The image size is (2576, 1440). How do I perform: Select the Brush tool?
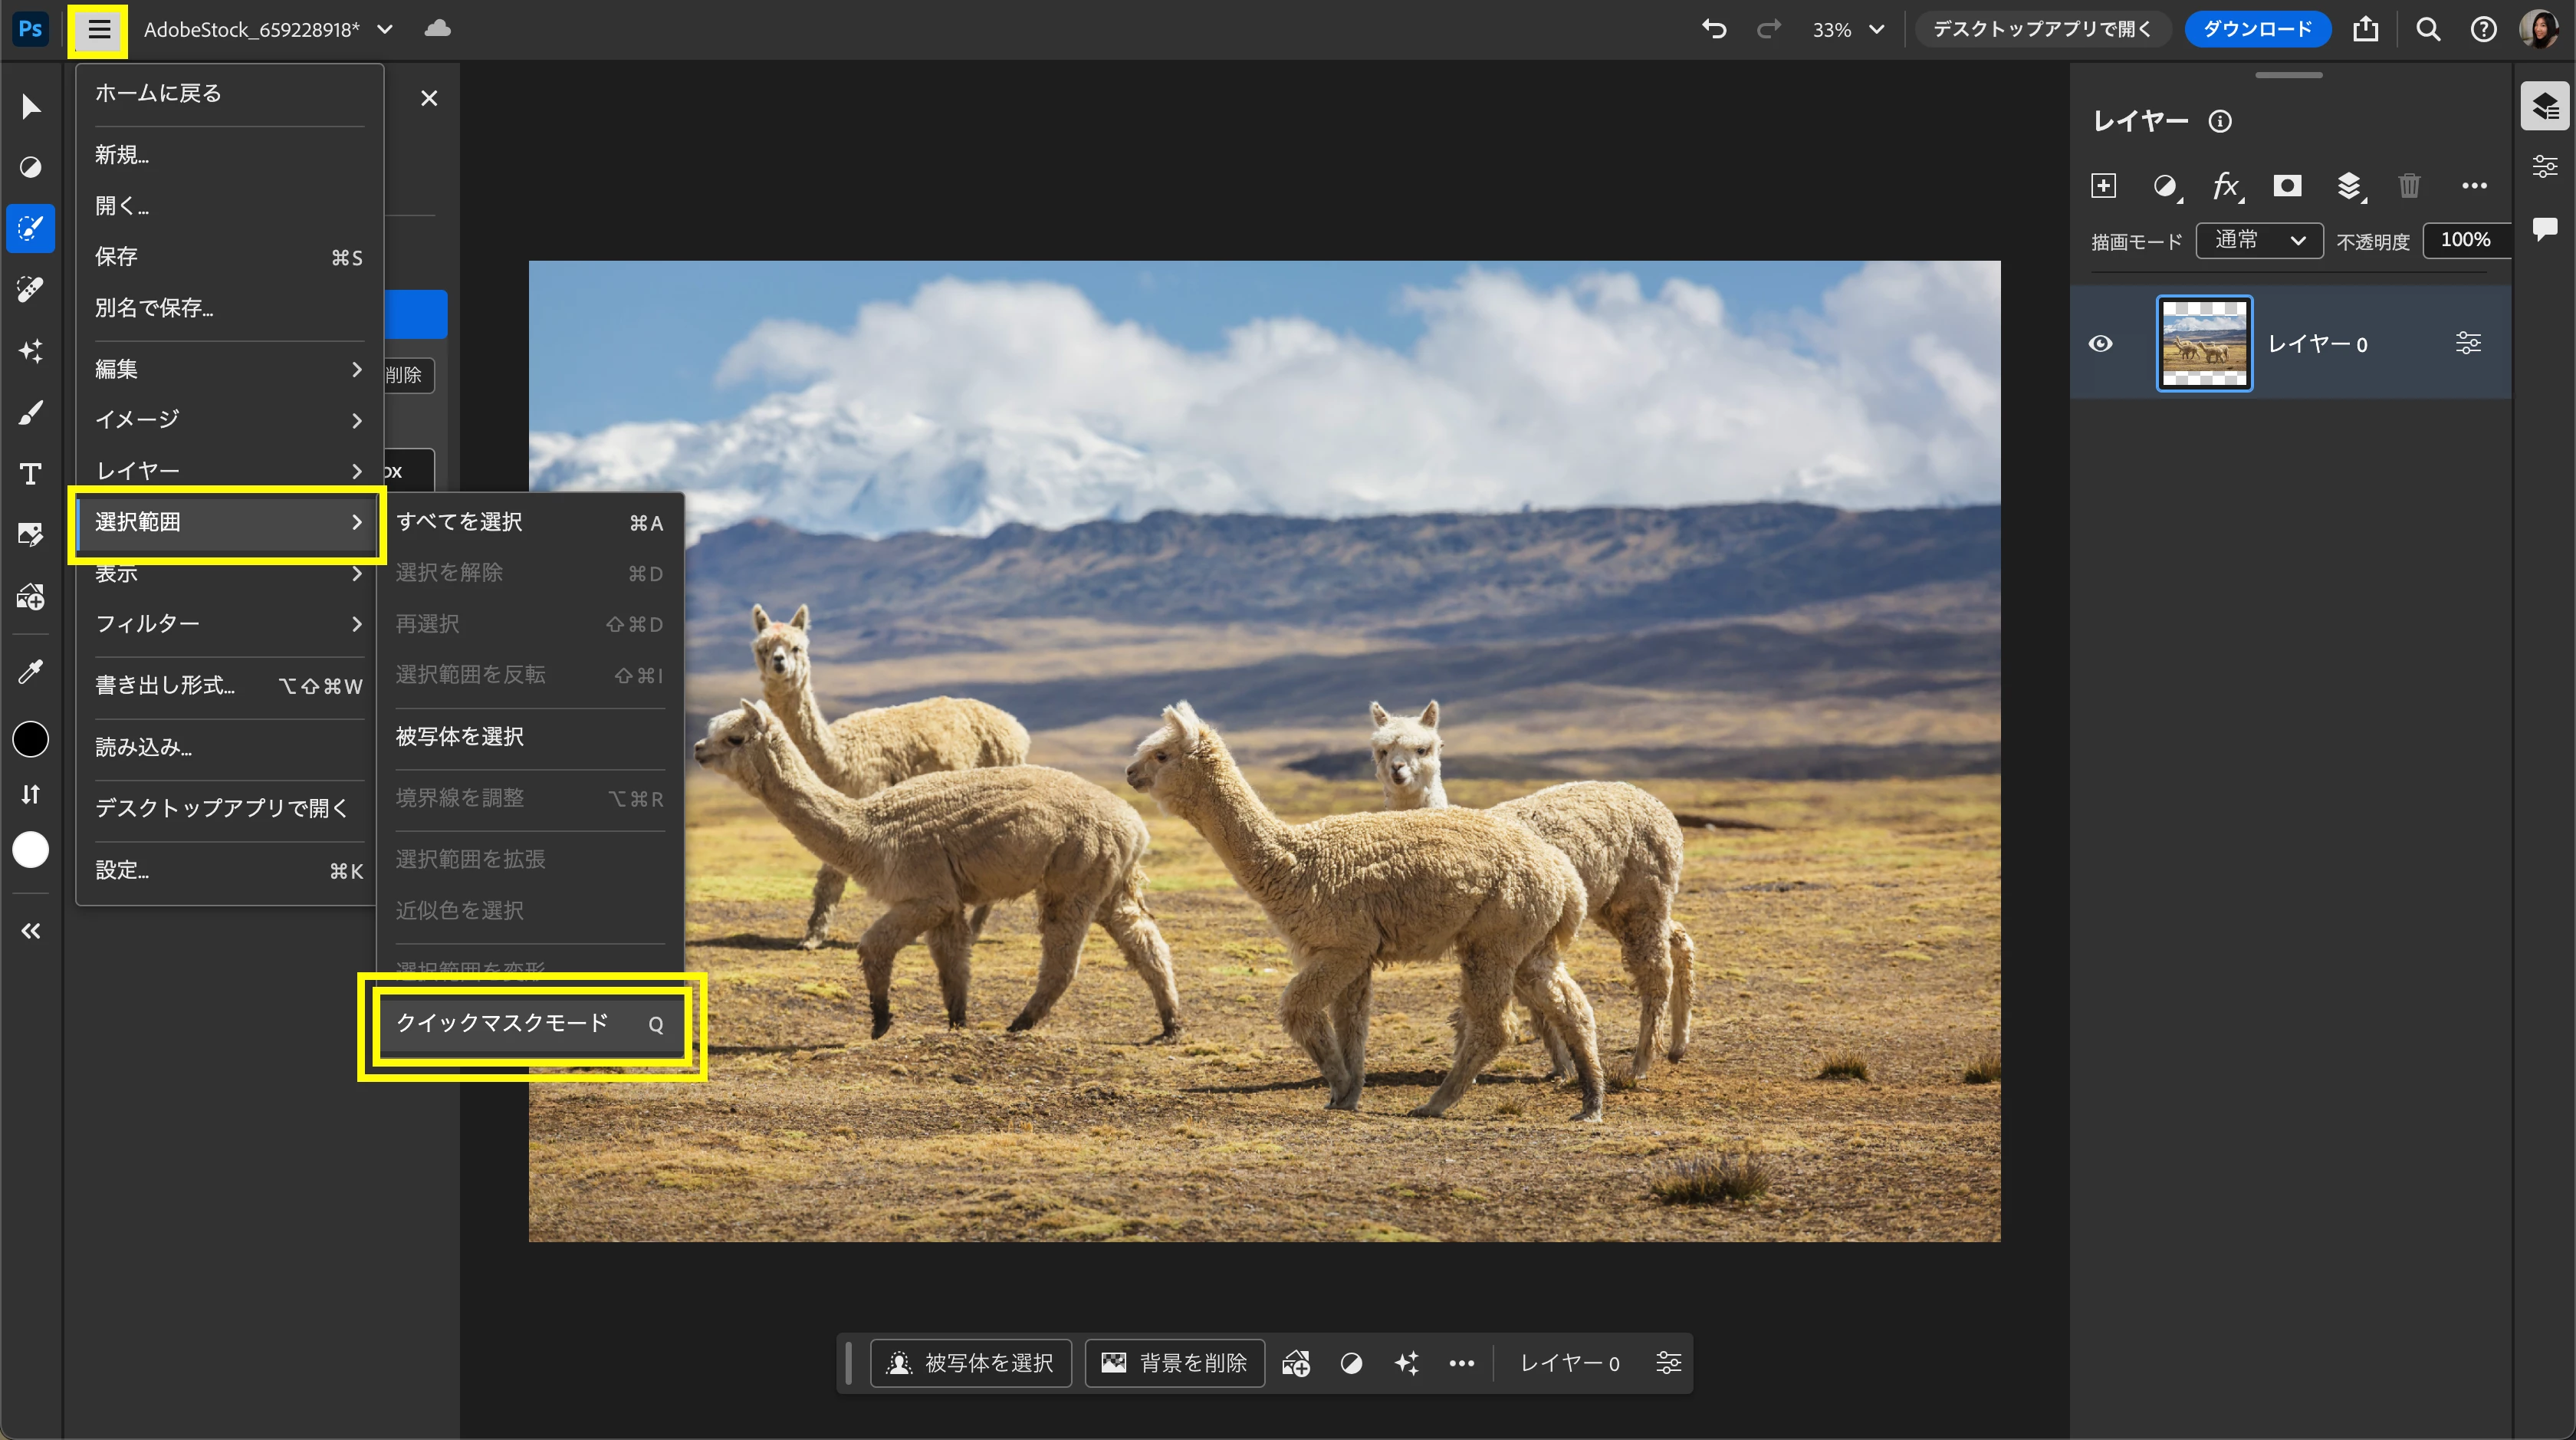[30, 413]
